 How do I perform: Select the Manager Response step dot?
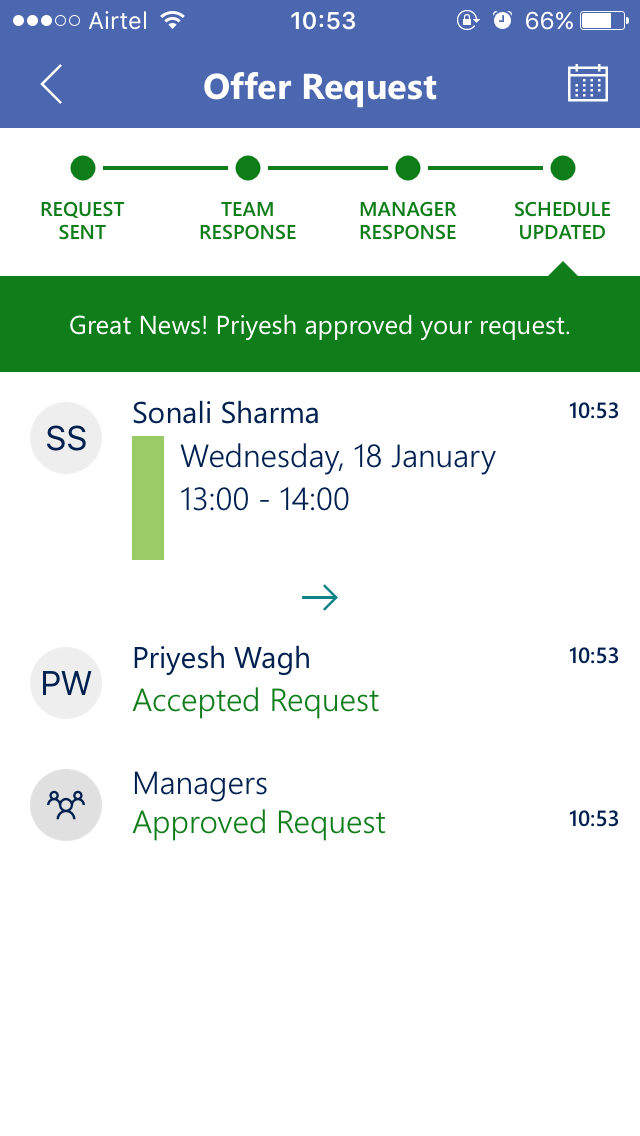407,168
